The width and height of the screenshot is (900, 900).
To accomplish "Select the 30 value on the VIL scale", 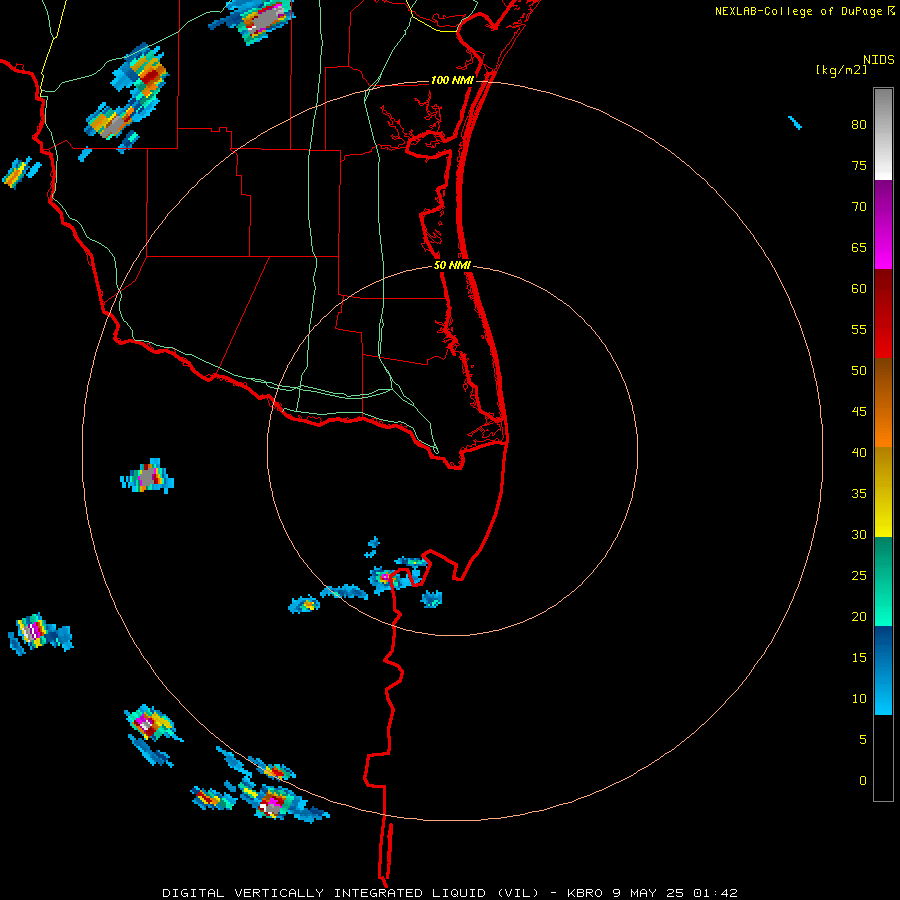I will click(859, 534).
